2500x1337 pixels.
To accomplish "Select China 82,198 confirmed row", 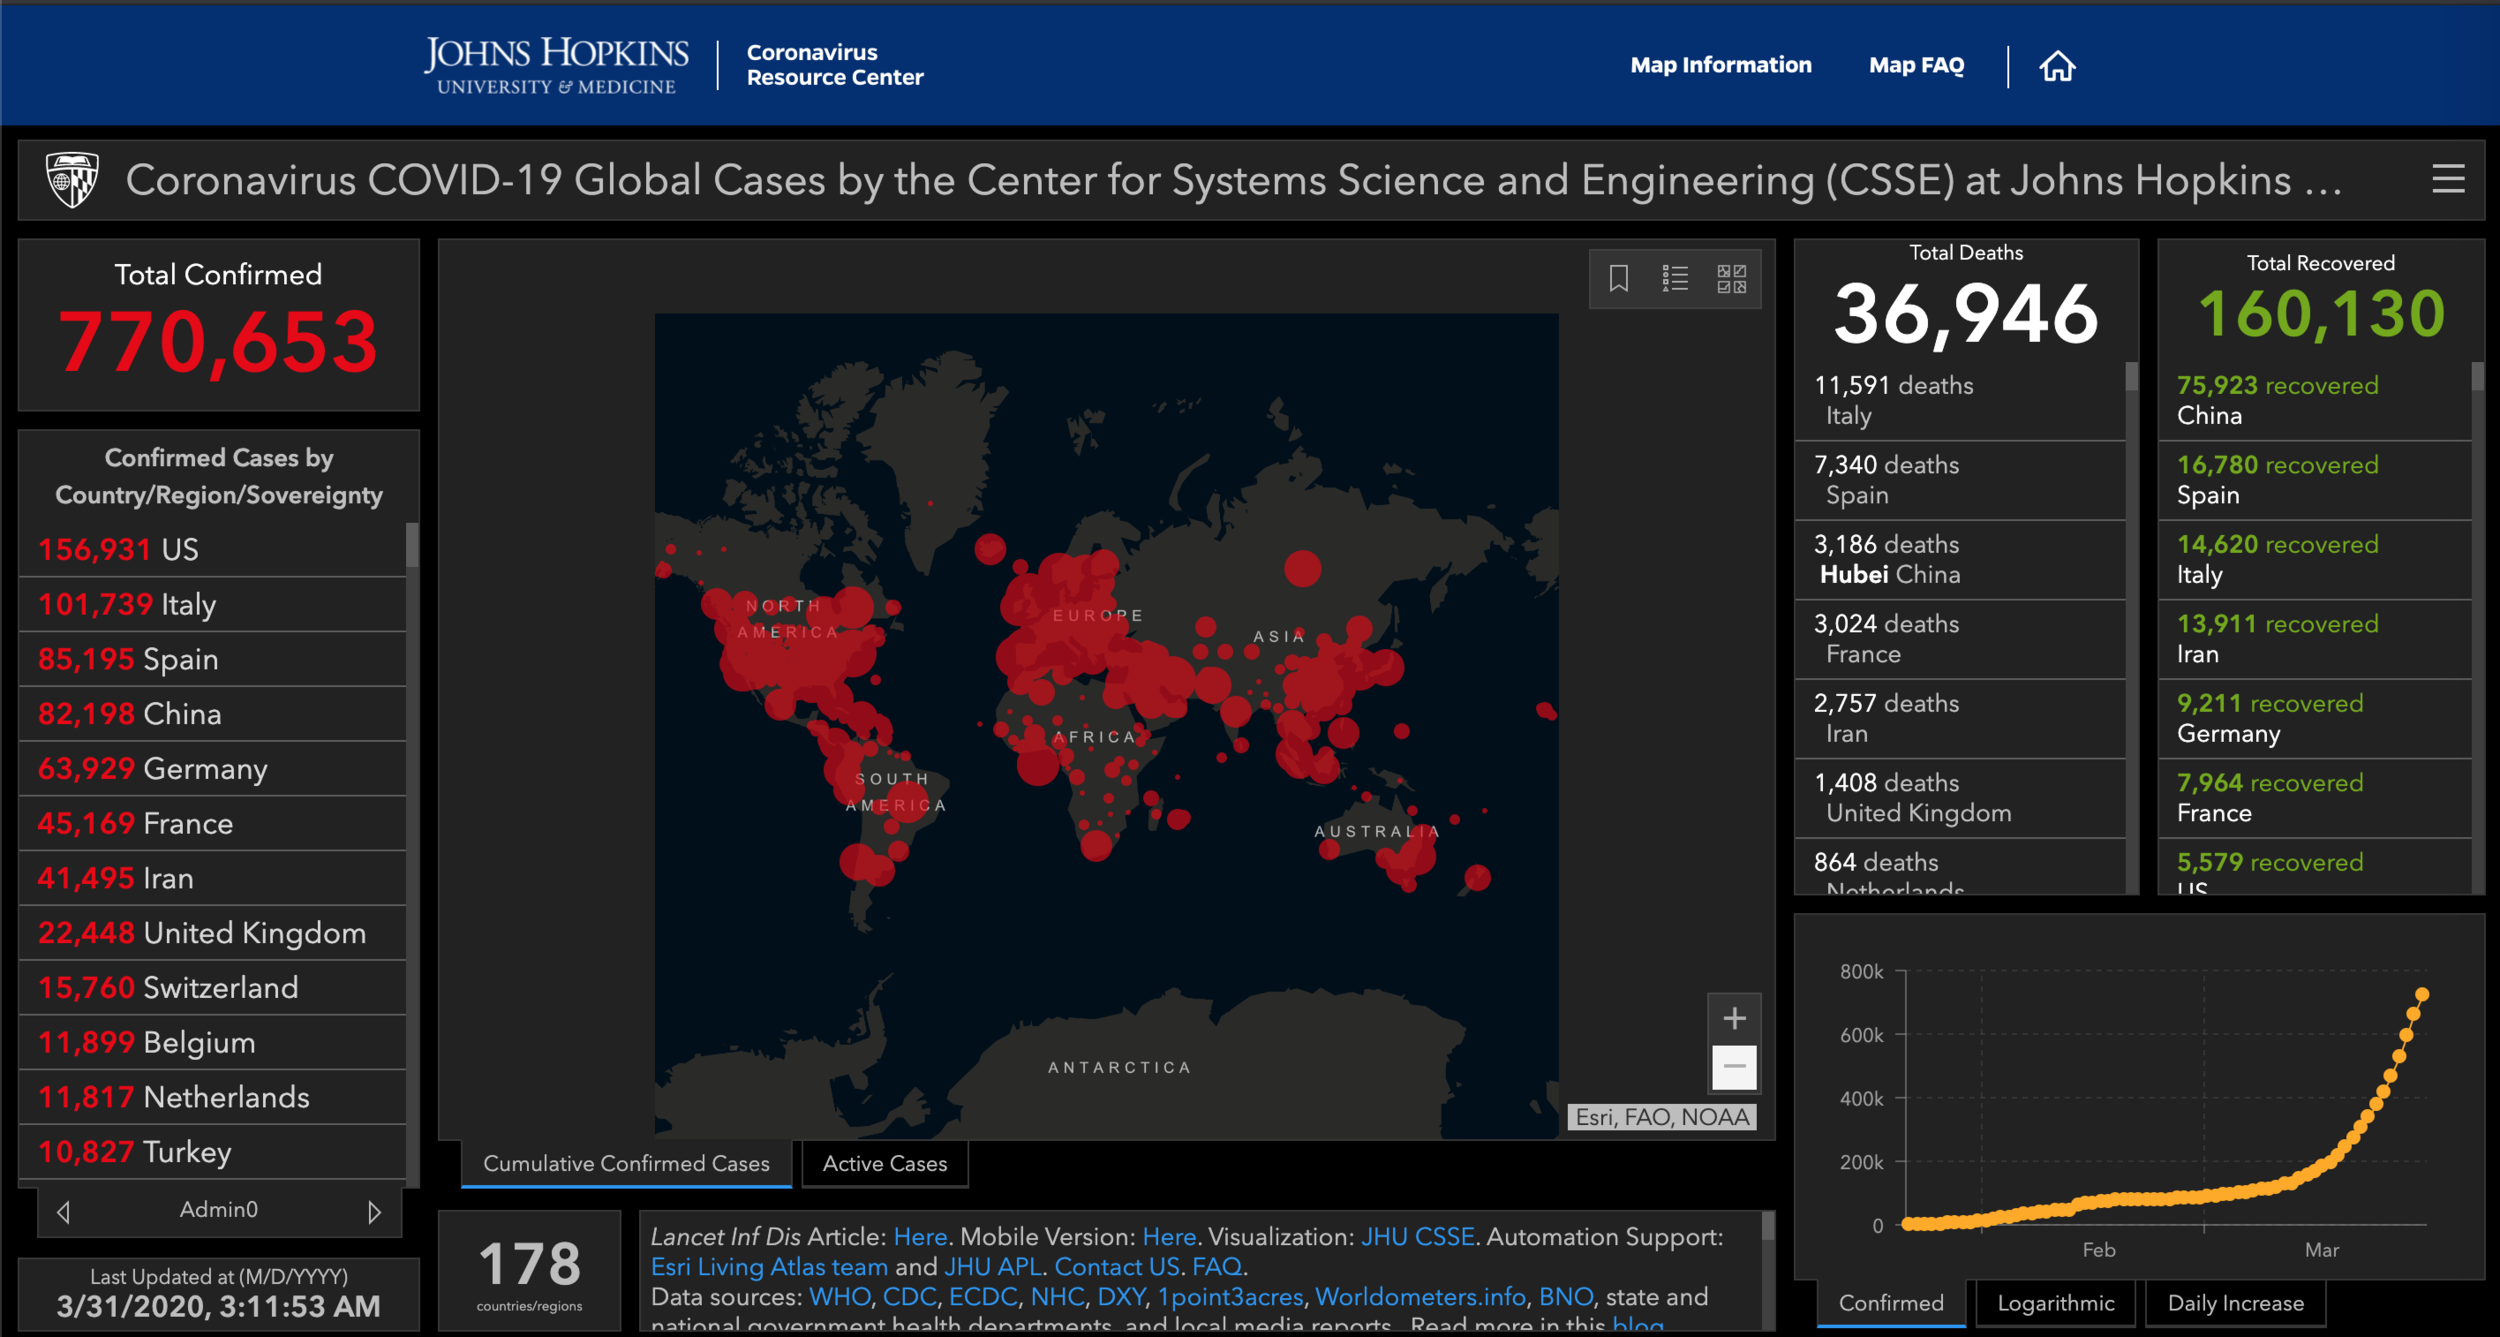I will (212, 714).
